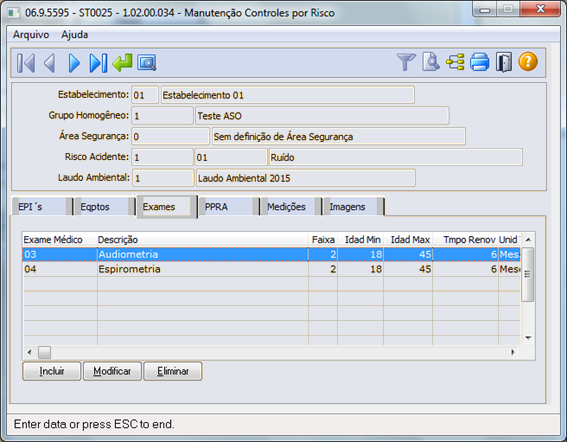Image resolution: width=567 pixels, height=442 pixels.
Task: Click the Ruído description field
Action: click(396, 157)
